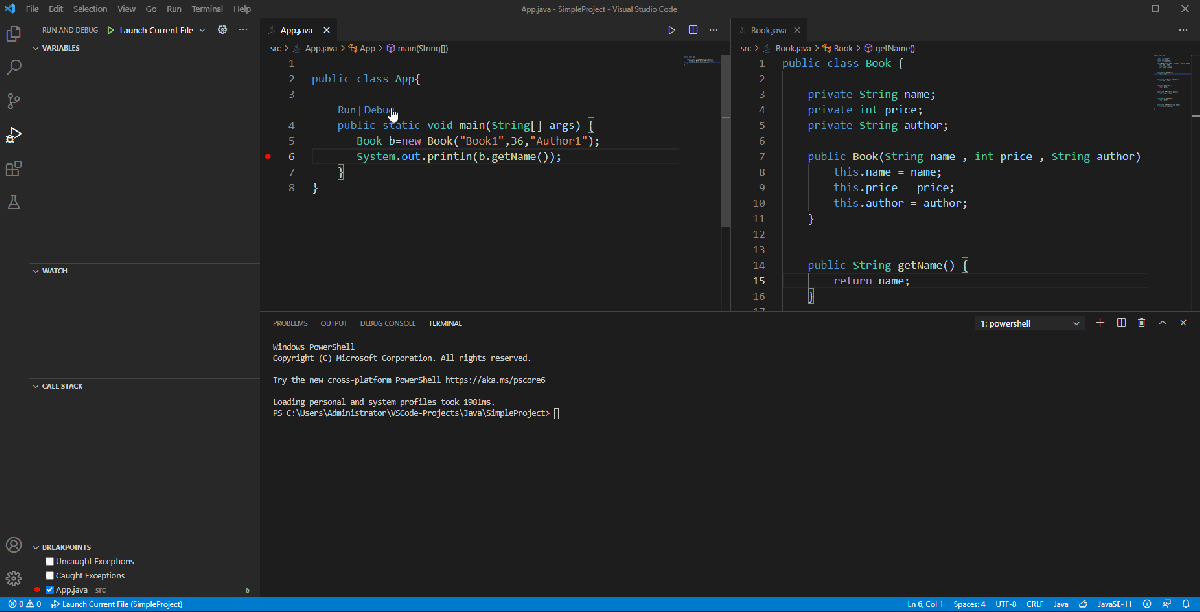Select the TERMINAL panel tab
This screenshot has width=1200, height=612.
[x=446, y=323]
